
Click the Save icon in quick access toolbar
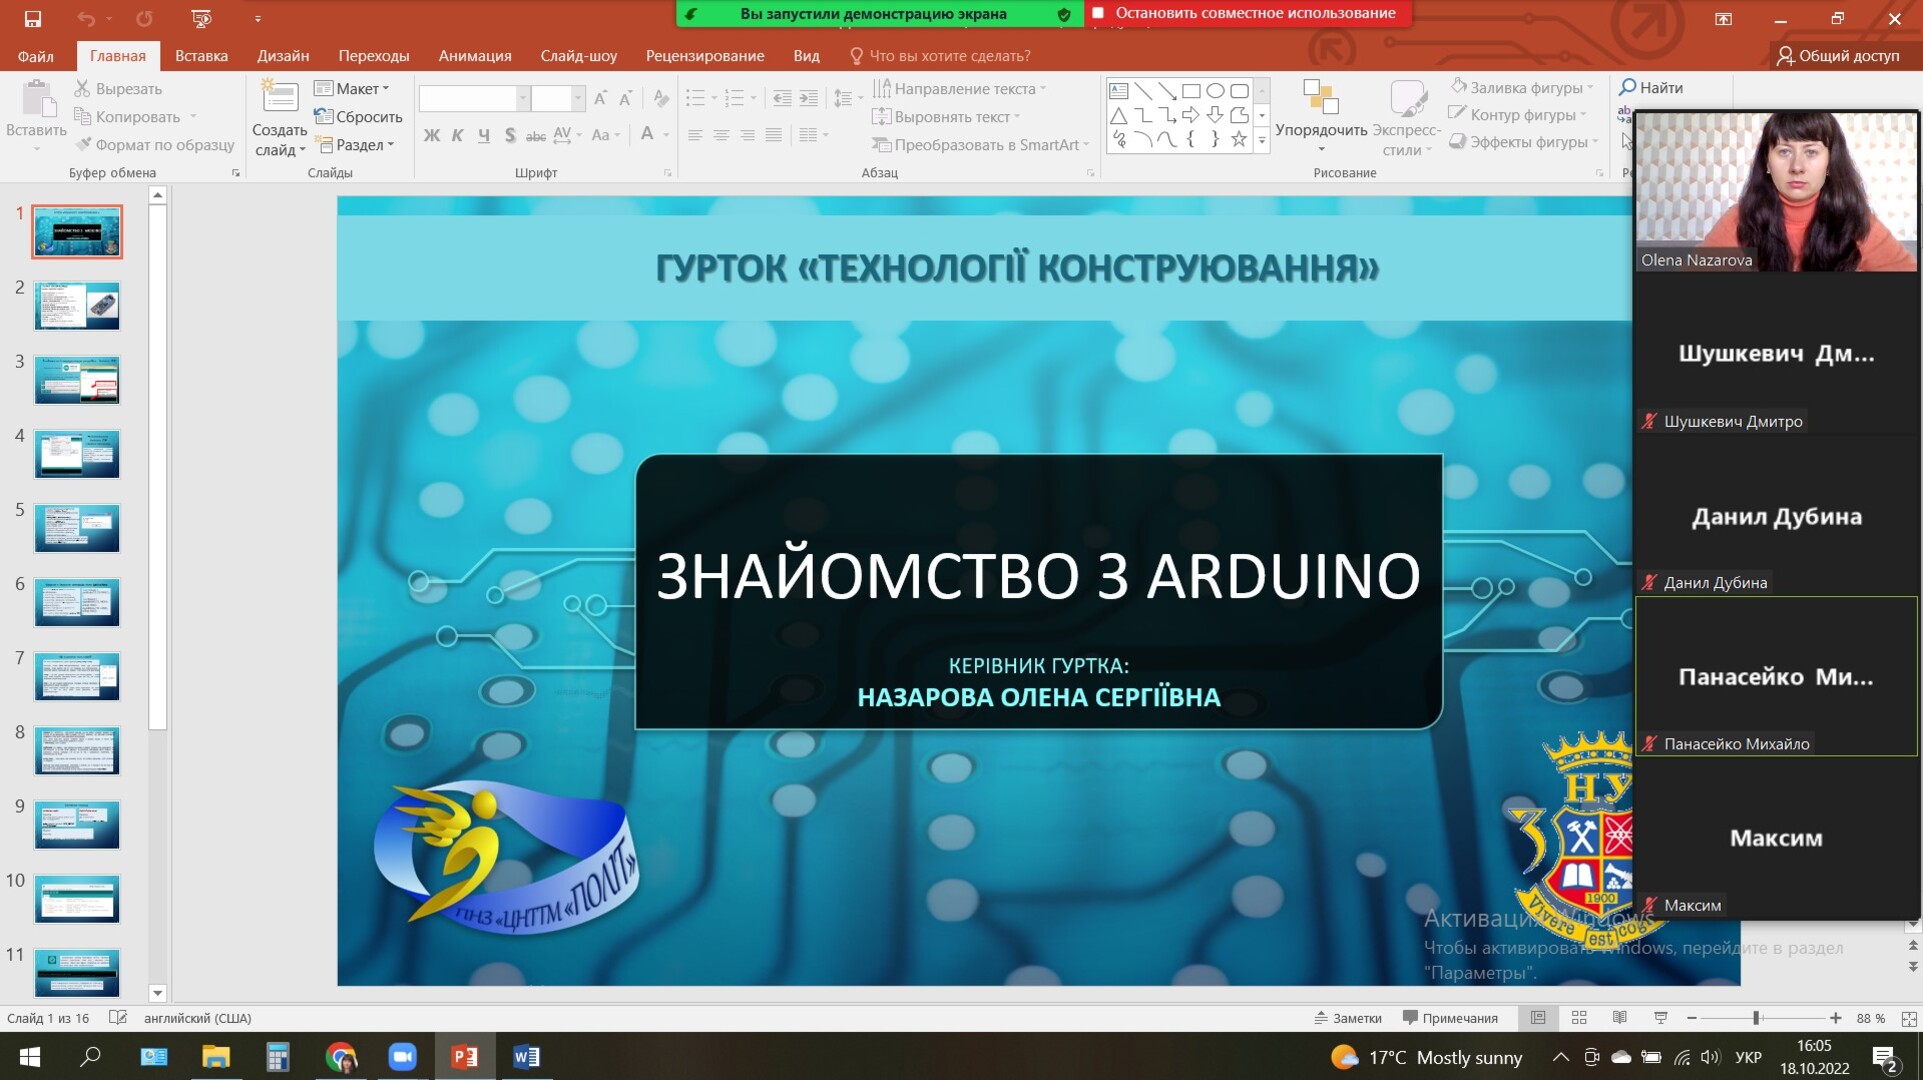(32, 18)
